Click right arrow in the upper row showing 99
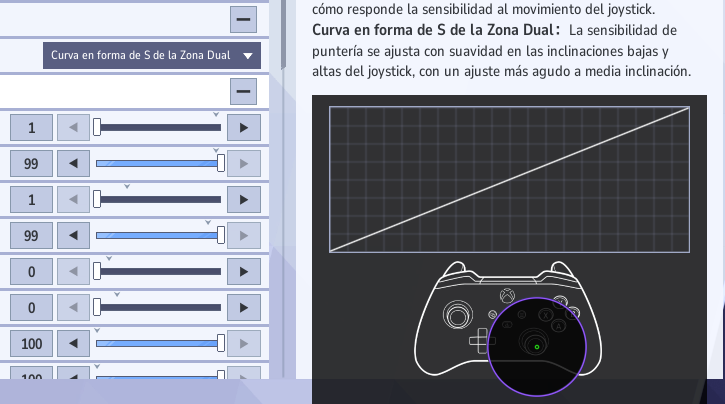 tap(244, 164)
